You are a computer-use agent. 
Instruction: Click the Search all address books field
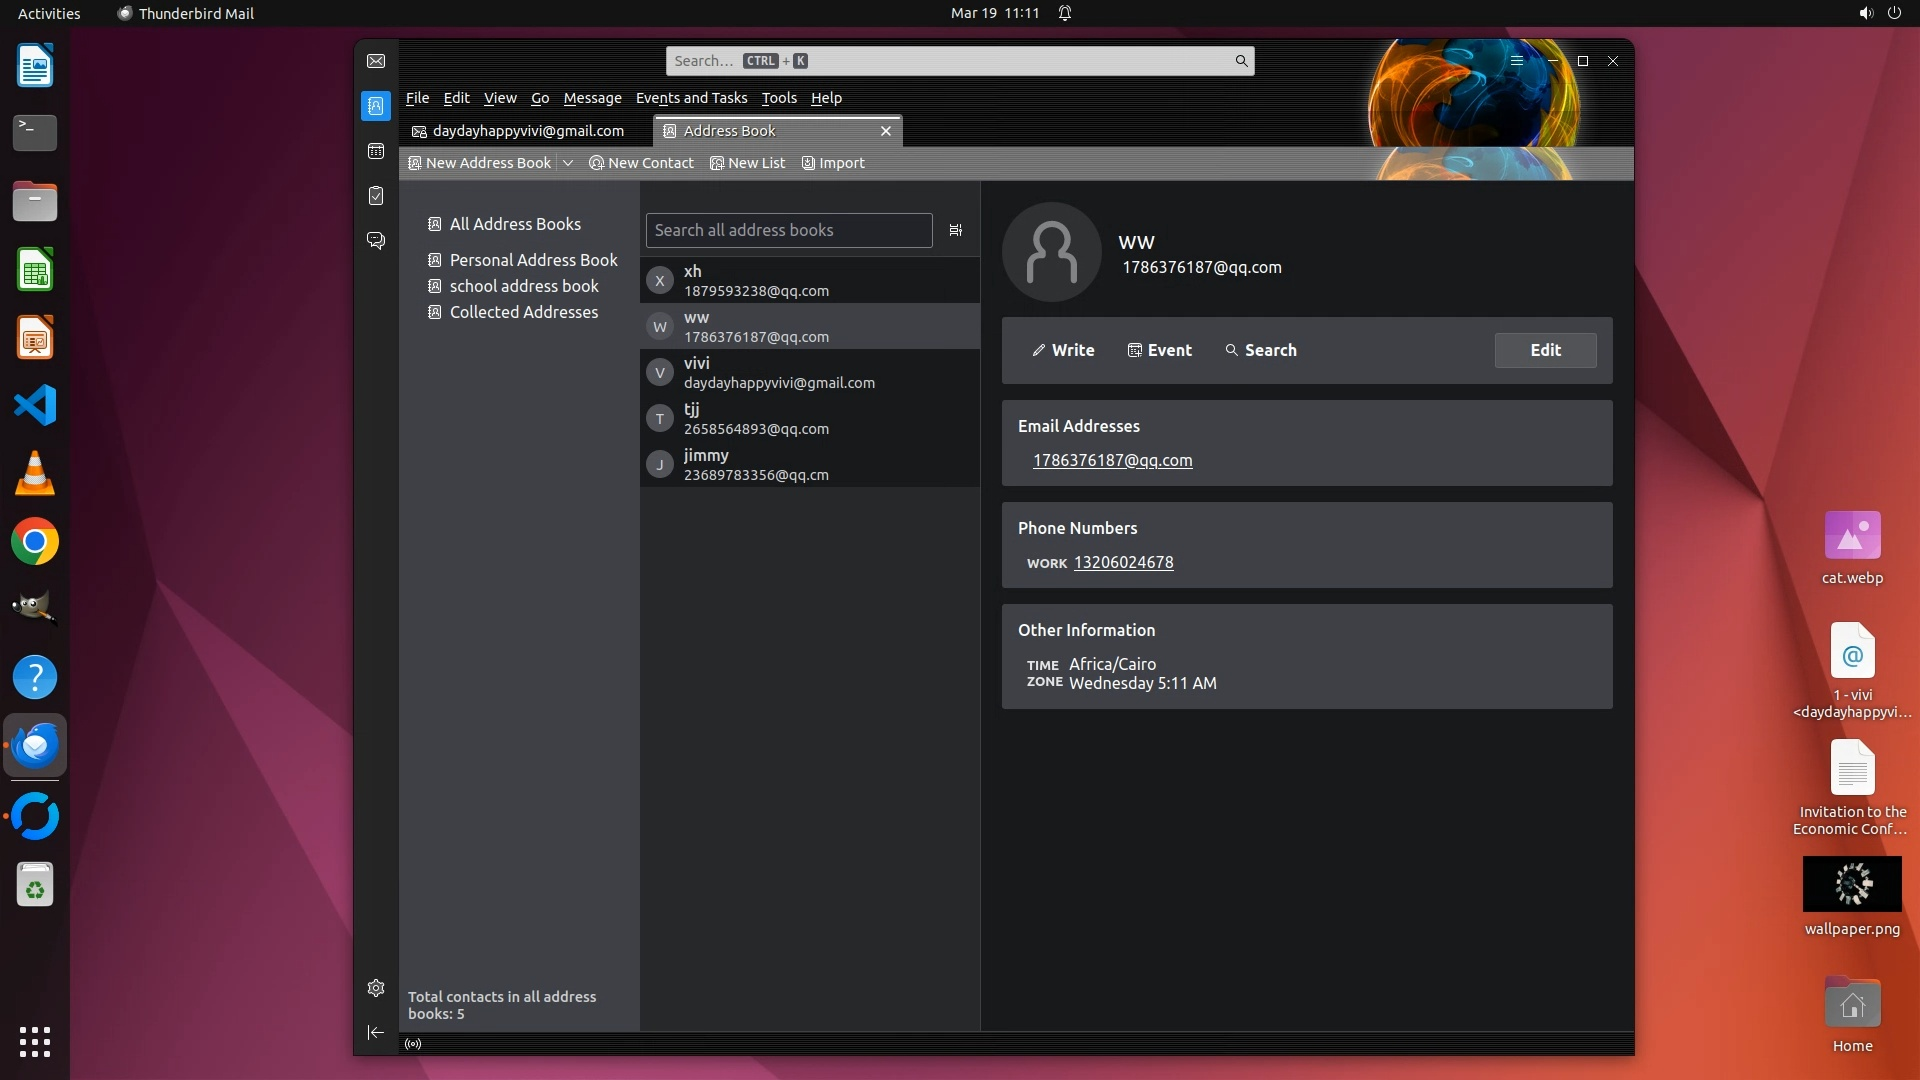coord(788,230)
